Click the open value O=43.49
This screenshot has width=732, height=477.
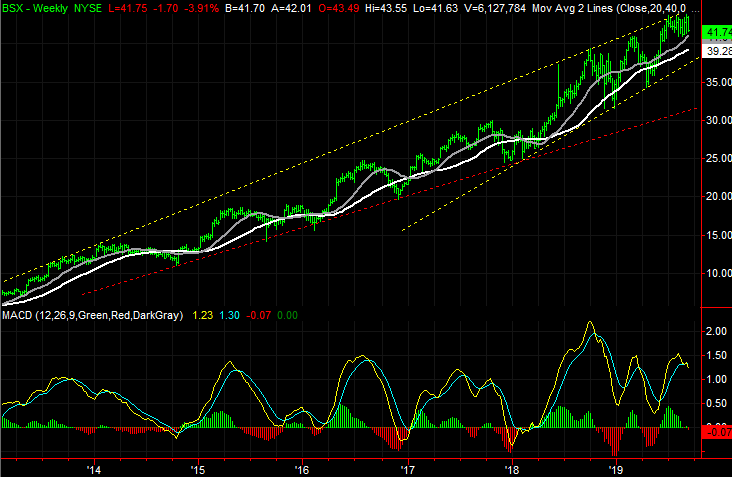(x=338, y=8)
